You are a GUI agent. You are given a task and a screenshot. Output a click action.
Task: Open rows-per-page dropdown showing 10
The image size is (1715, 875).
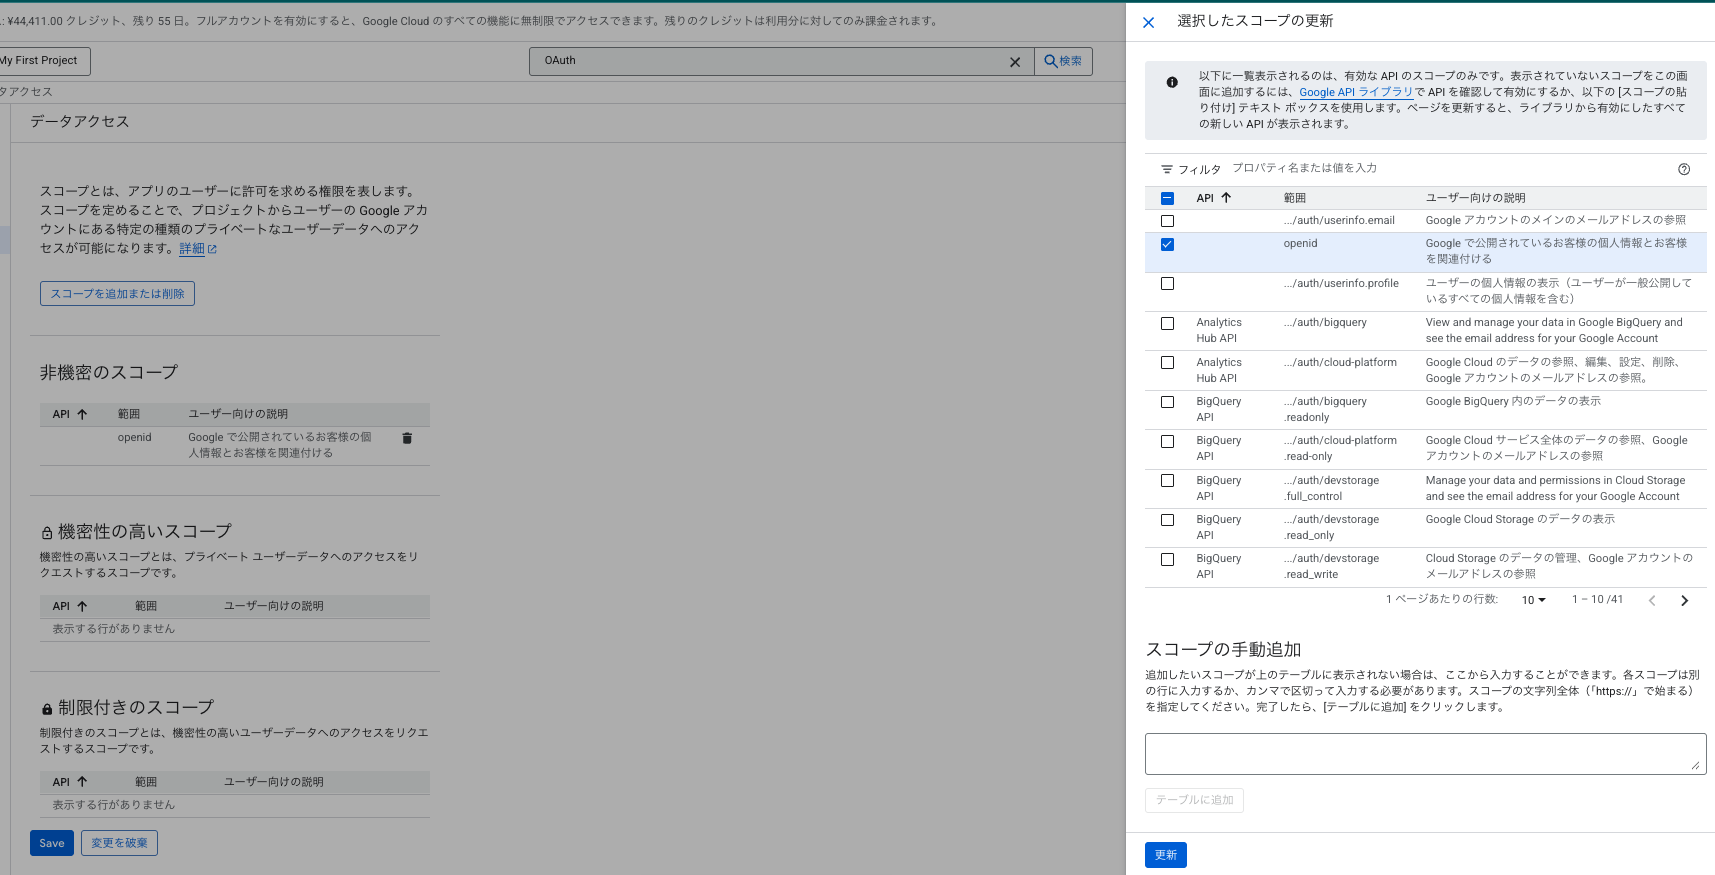pos(1533,600)
